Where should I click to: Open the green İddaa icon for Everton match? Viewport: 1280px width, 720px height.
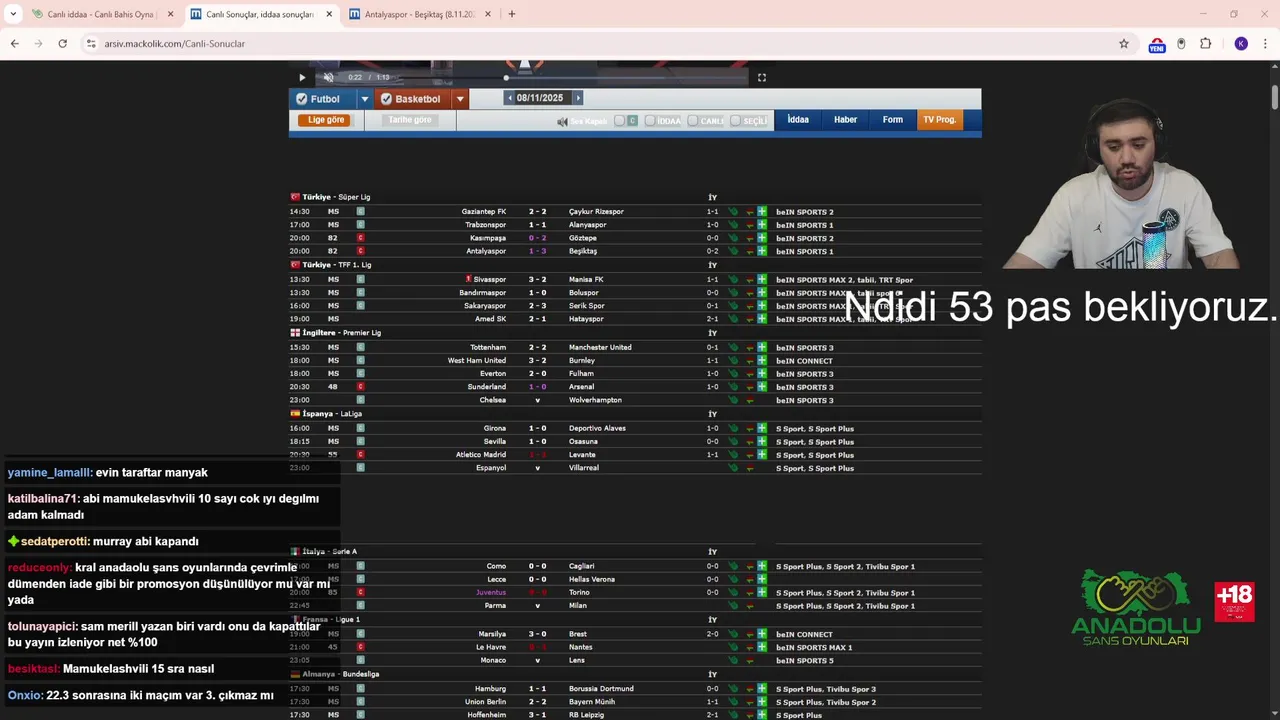click(733, 374)
